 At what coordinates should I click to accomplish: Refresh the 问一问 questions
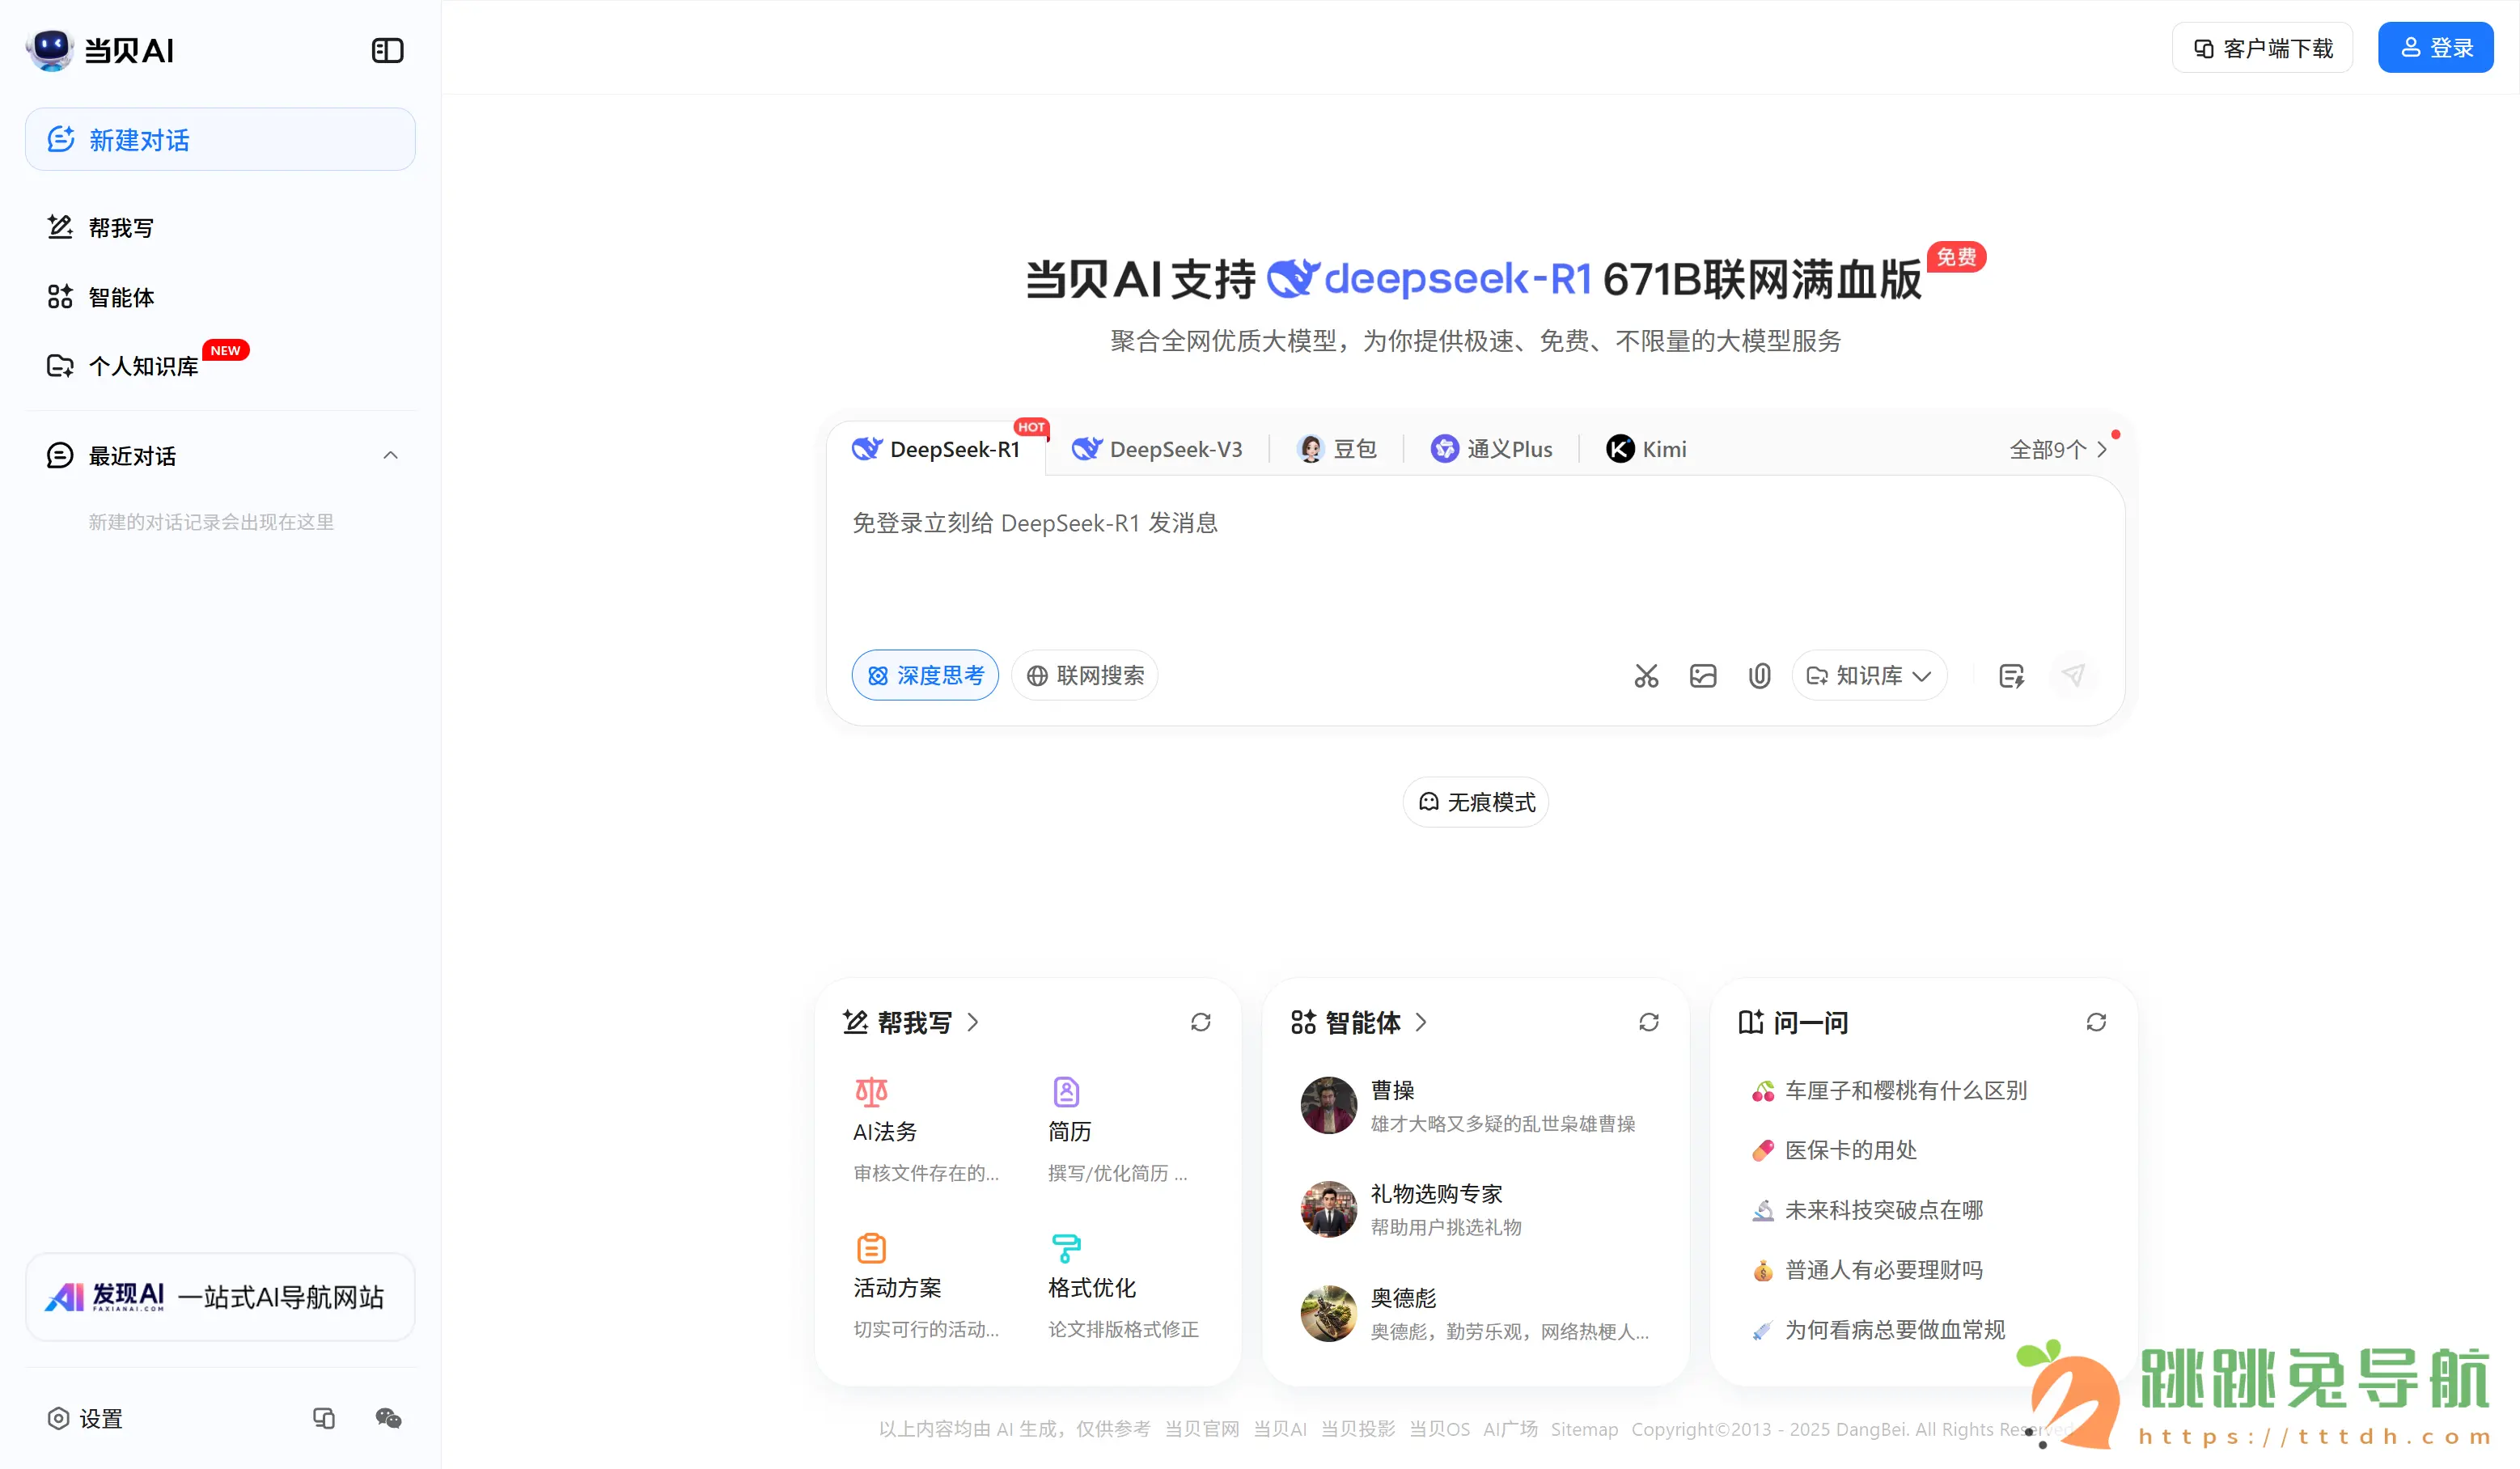point(2097,1022)
